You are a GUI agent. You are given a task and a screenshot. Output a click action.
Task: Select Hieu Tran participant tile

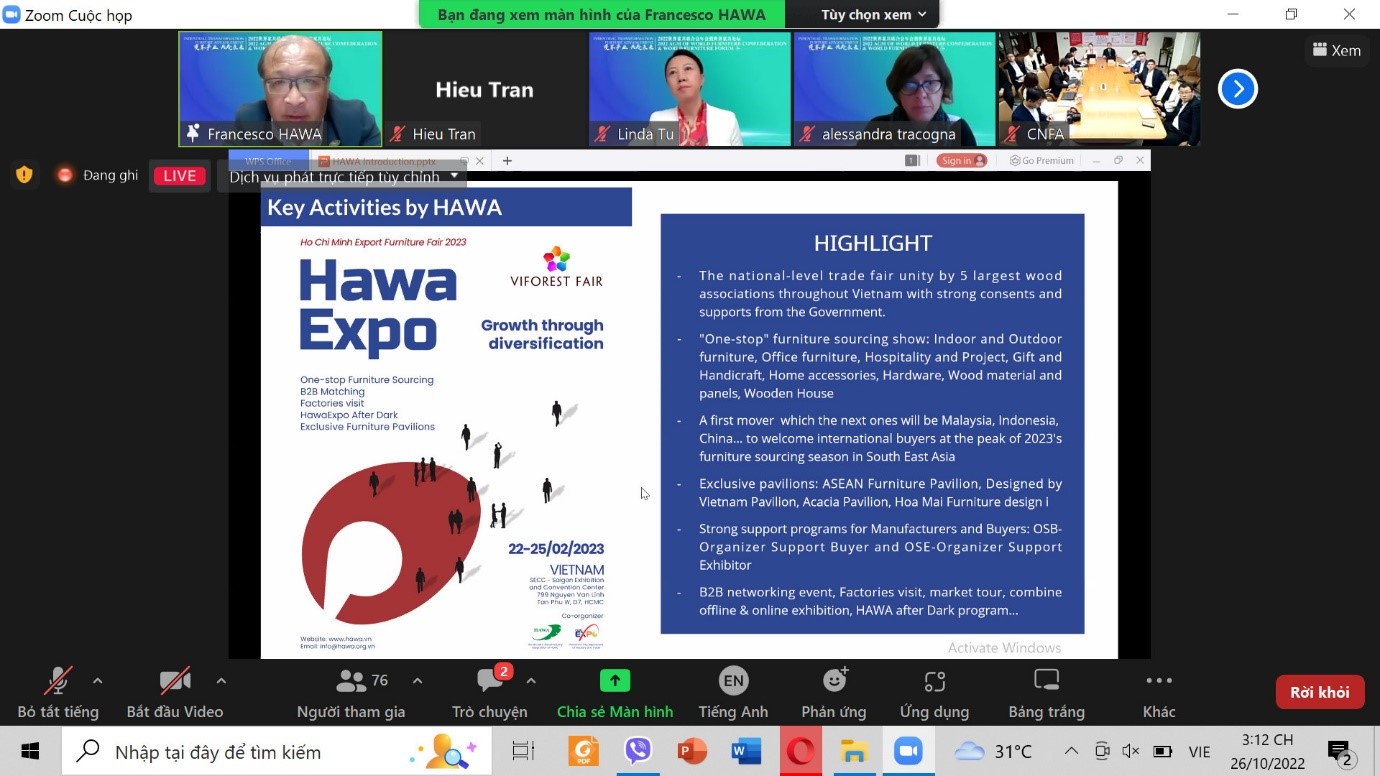(x=485, y=89)
